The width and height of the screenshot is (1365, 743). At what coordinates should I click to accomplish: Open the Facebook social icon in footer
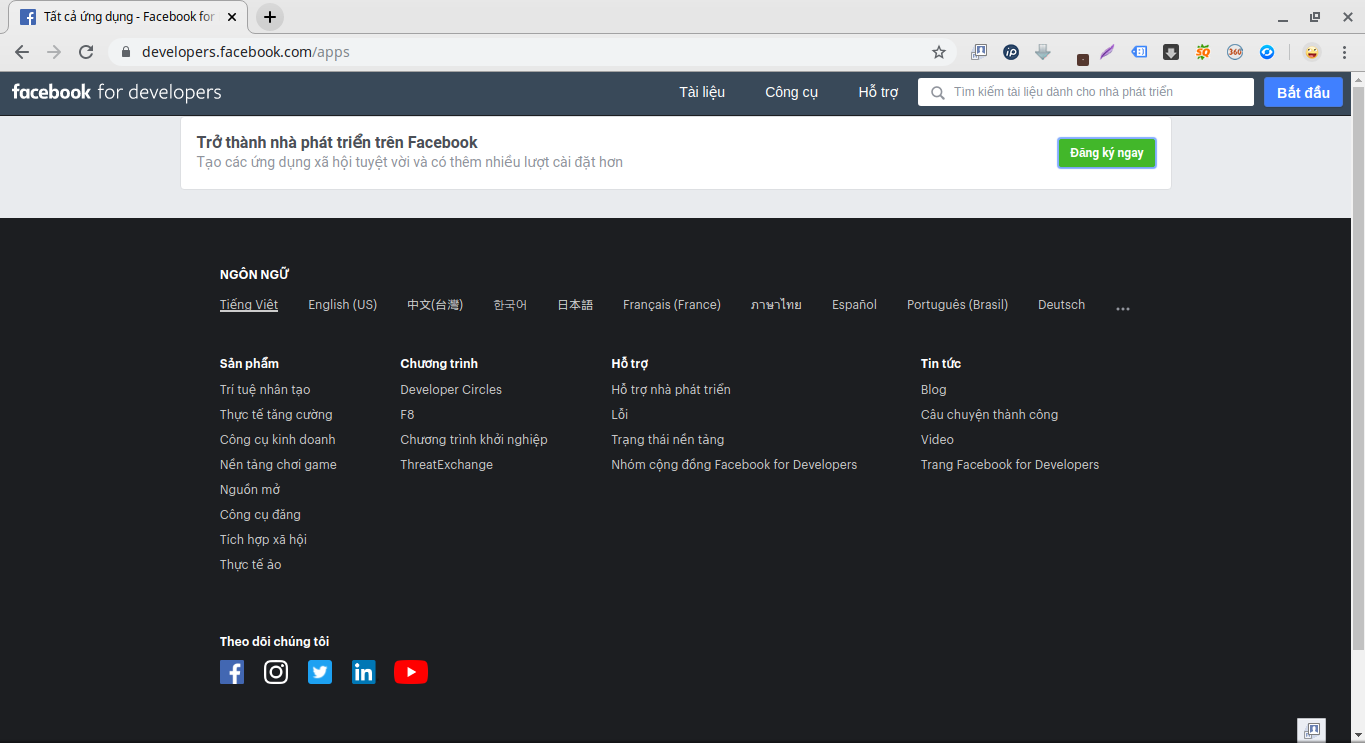coord(232,672)
